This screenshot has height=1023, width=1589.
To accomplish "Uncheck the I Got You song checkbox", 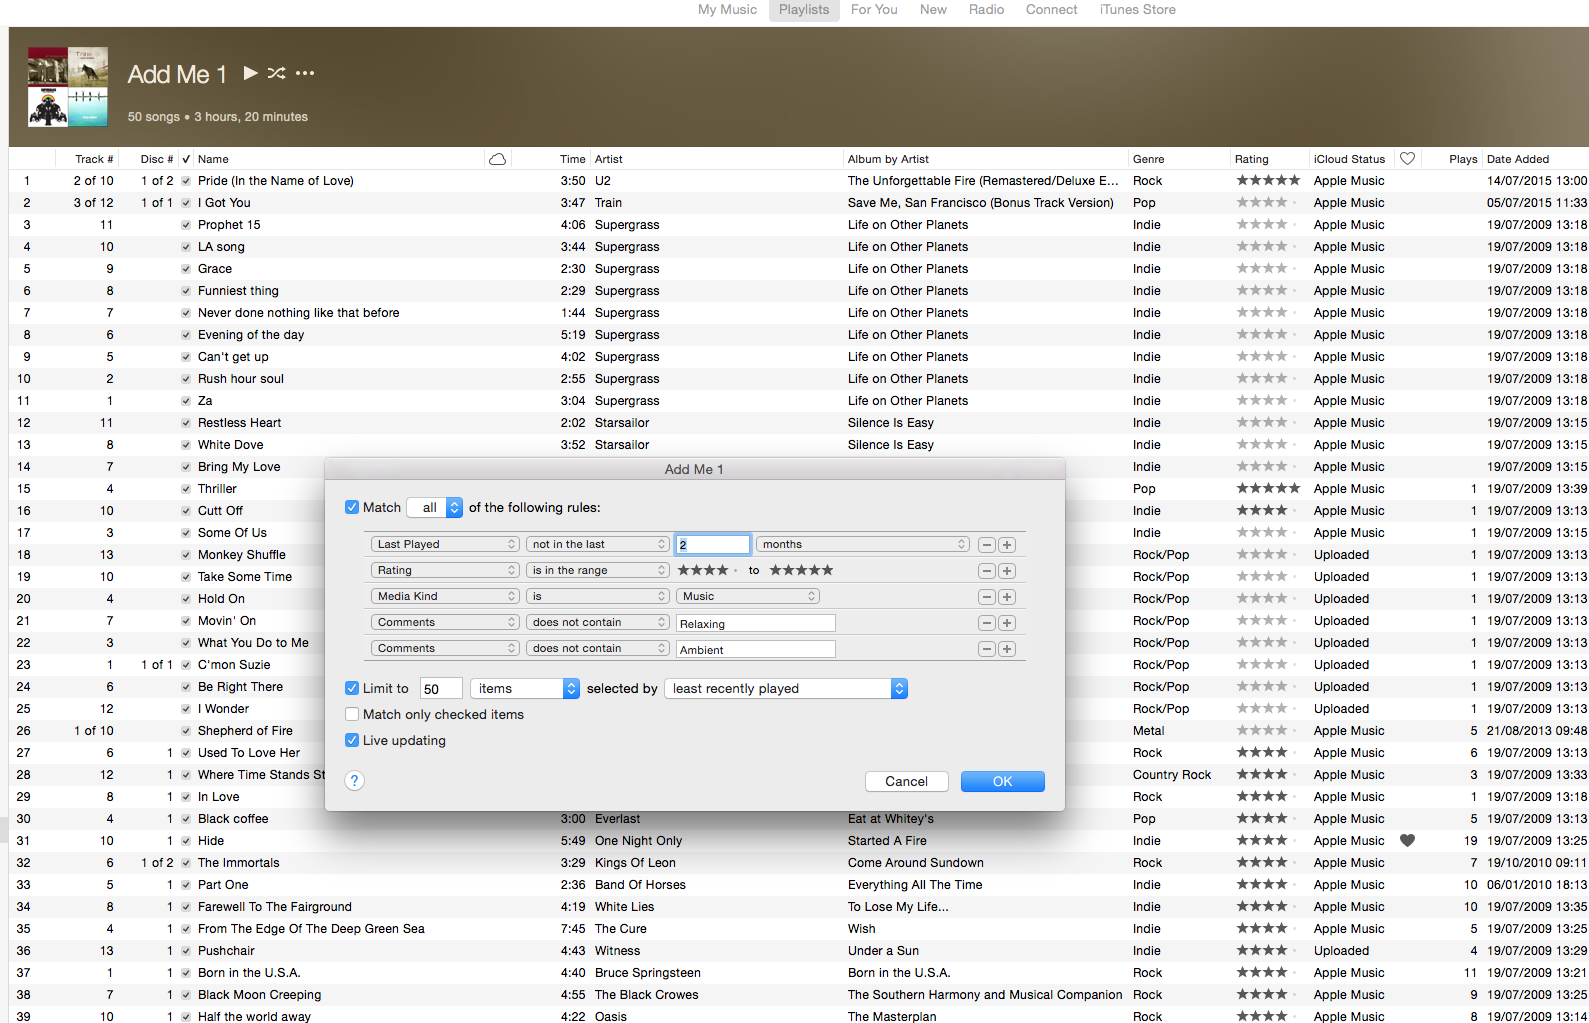I will 186,203.
